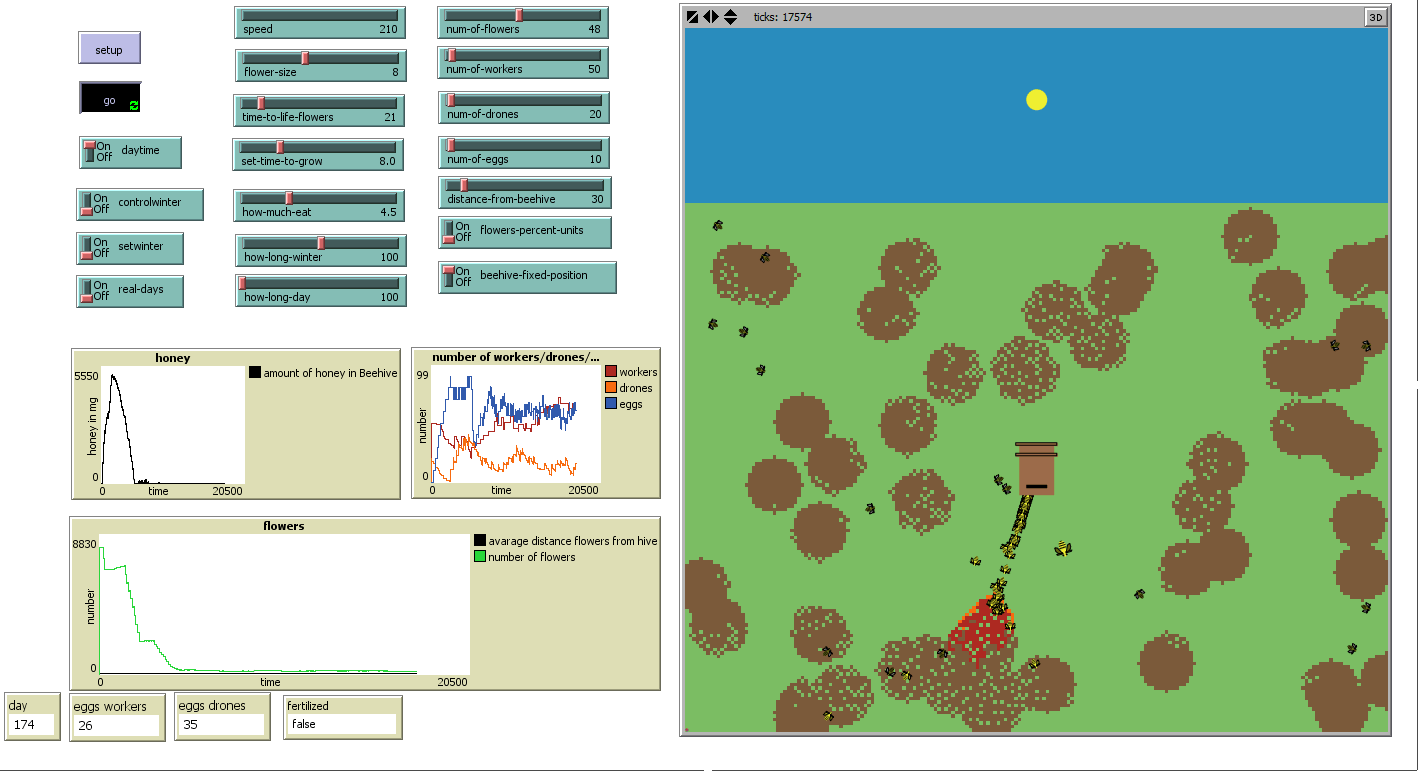Click the green forever-loop icon on go button
1418x771 pixels.
pos(134,104)
